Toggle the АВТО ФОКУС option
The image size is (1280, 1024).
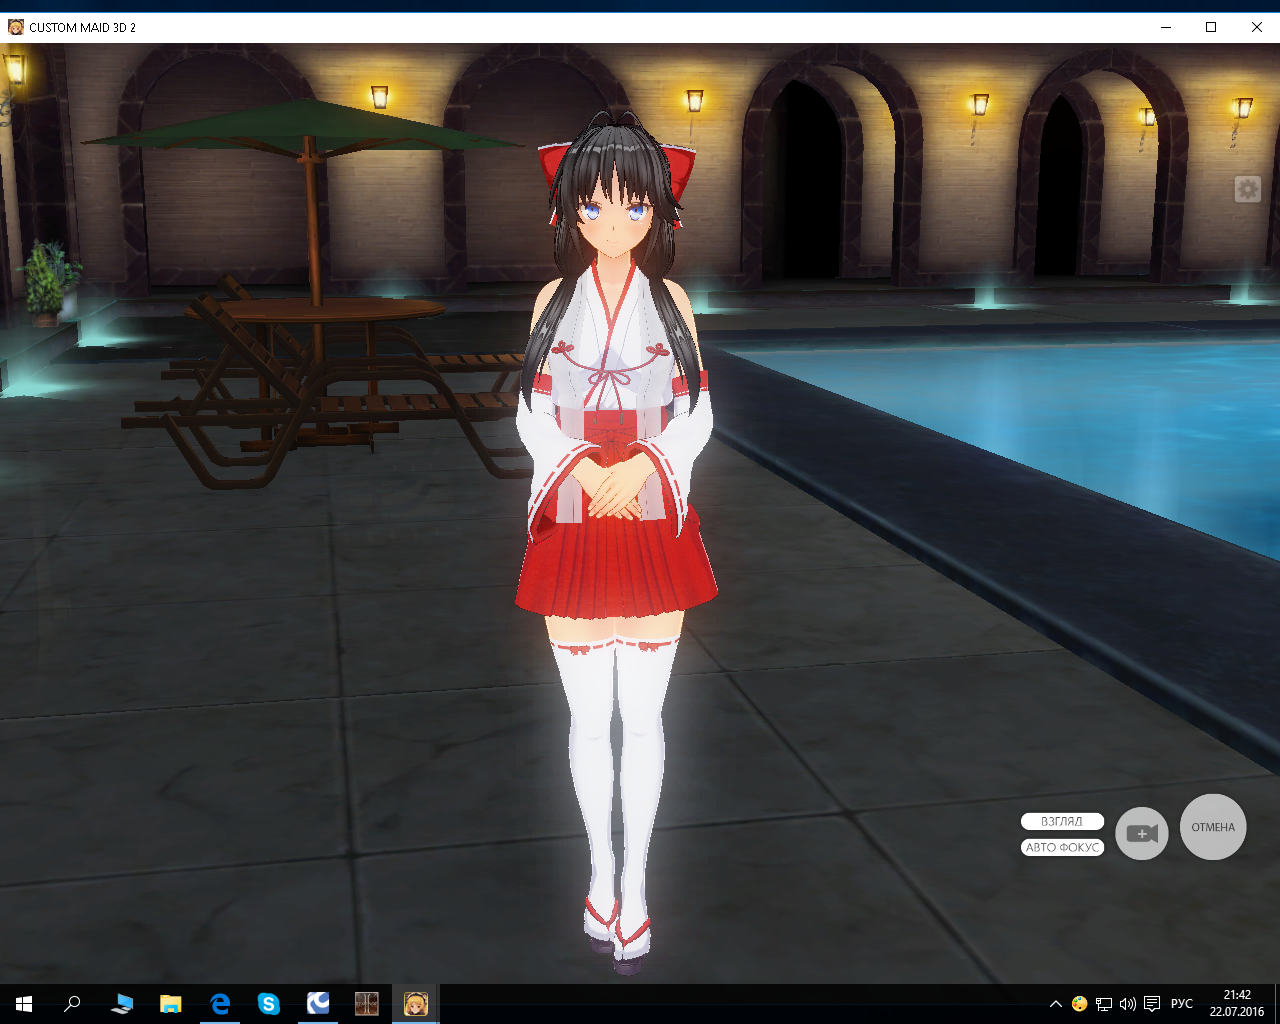(x=1062, y=847)
